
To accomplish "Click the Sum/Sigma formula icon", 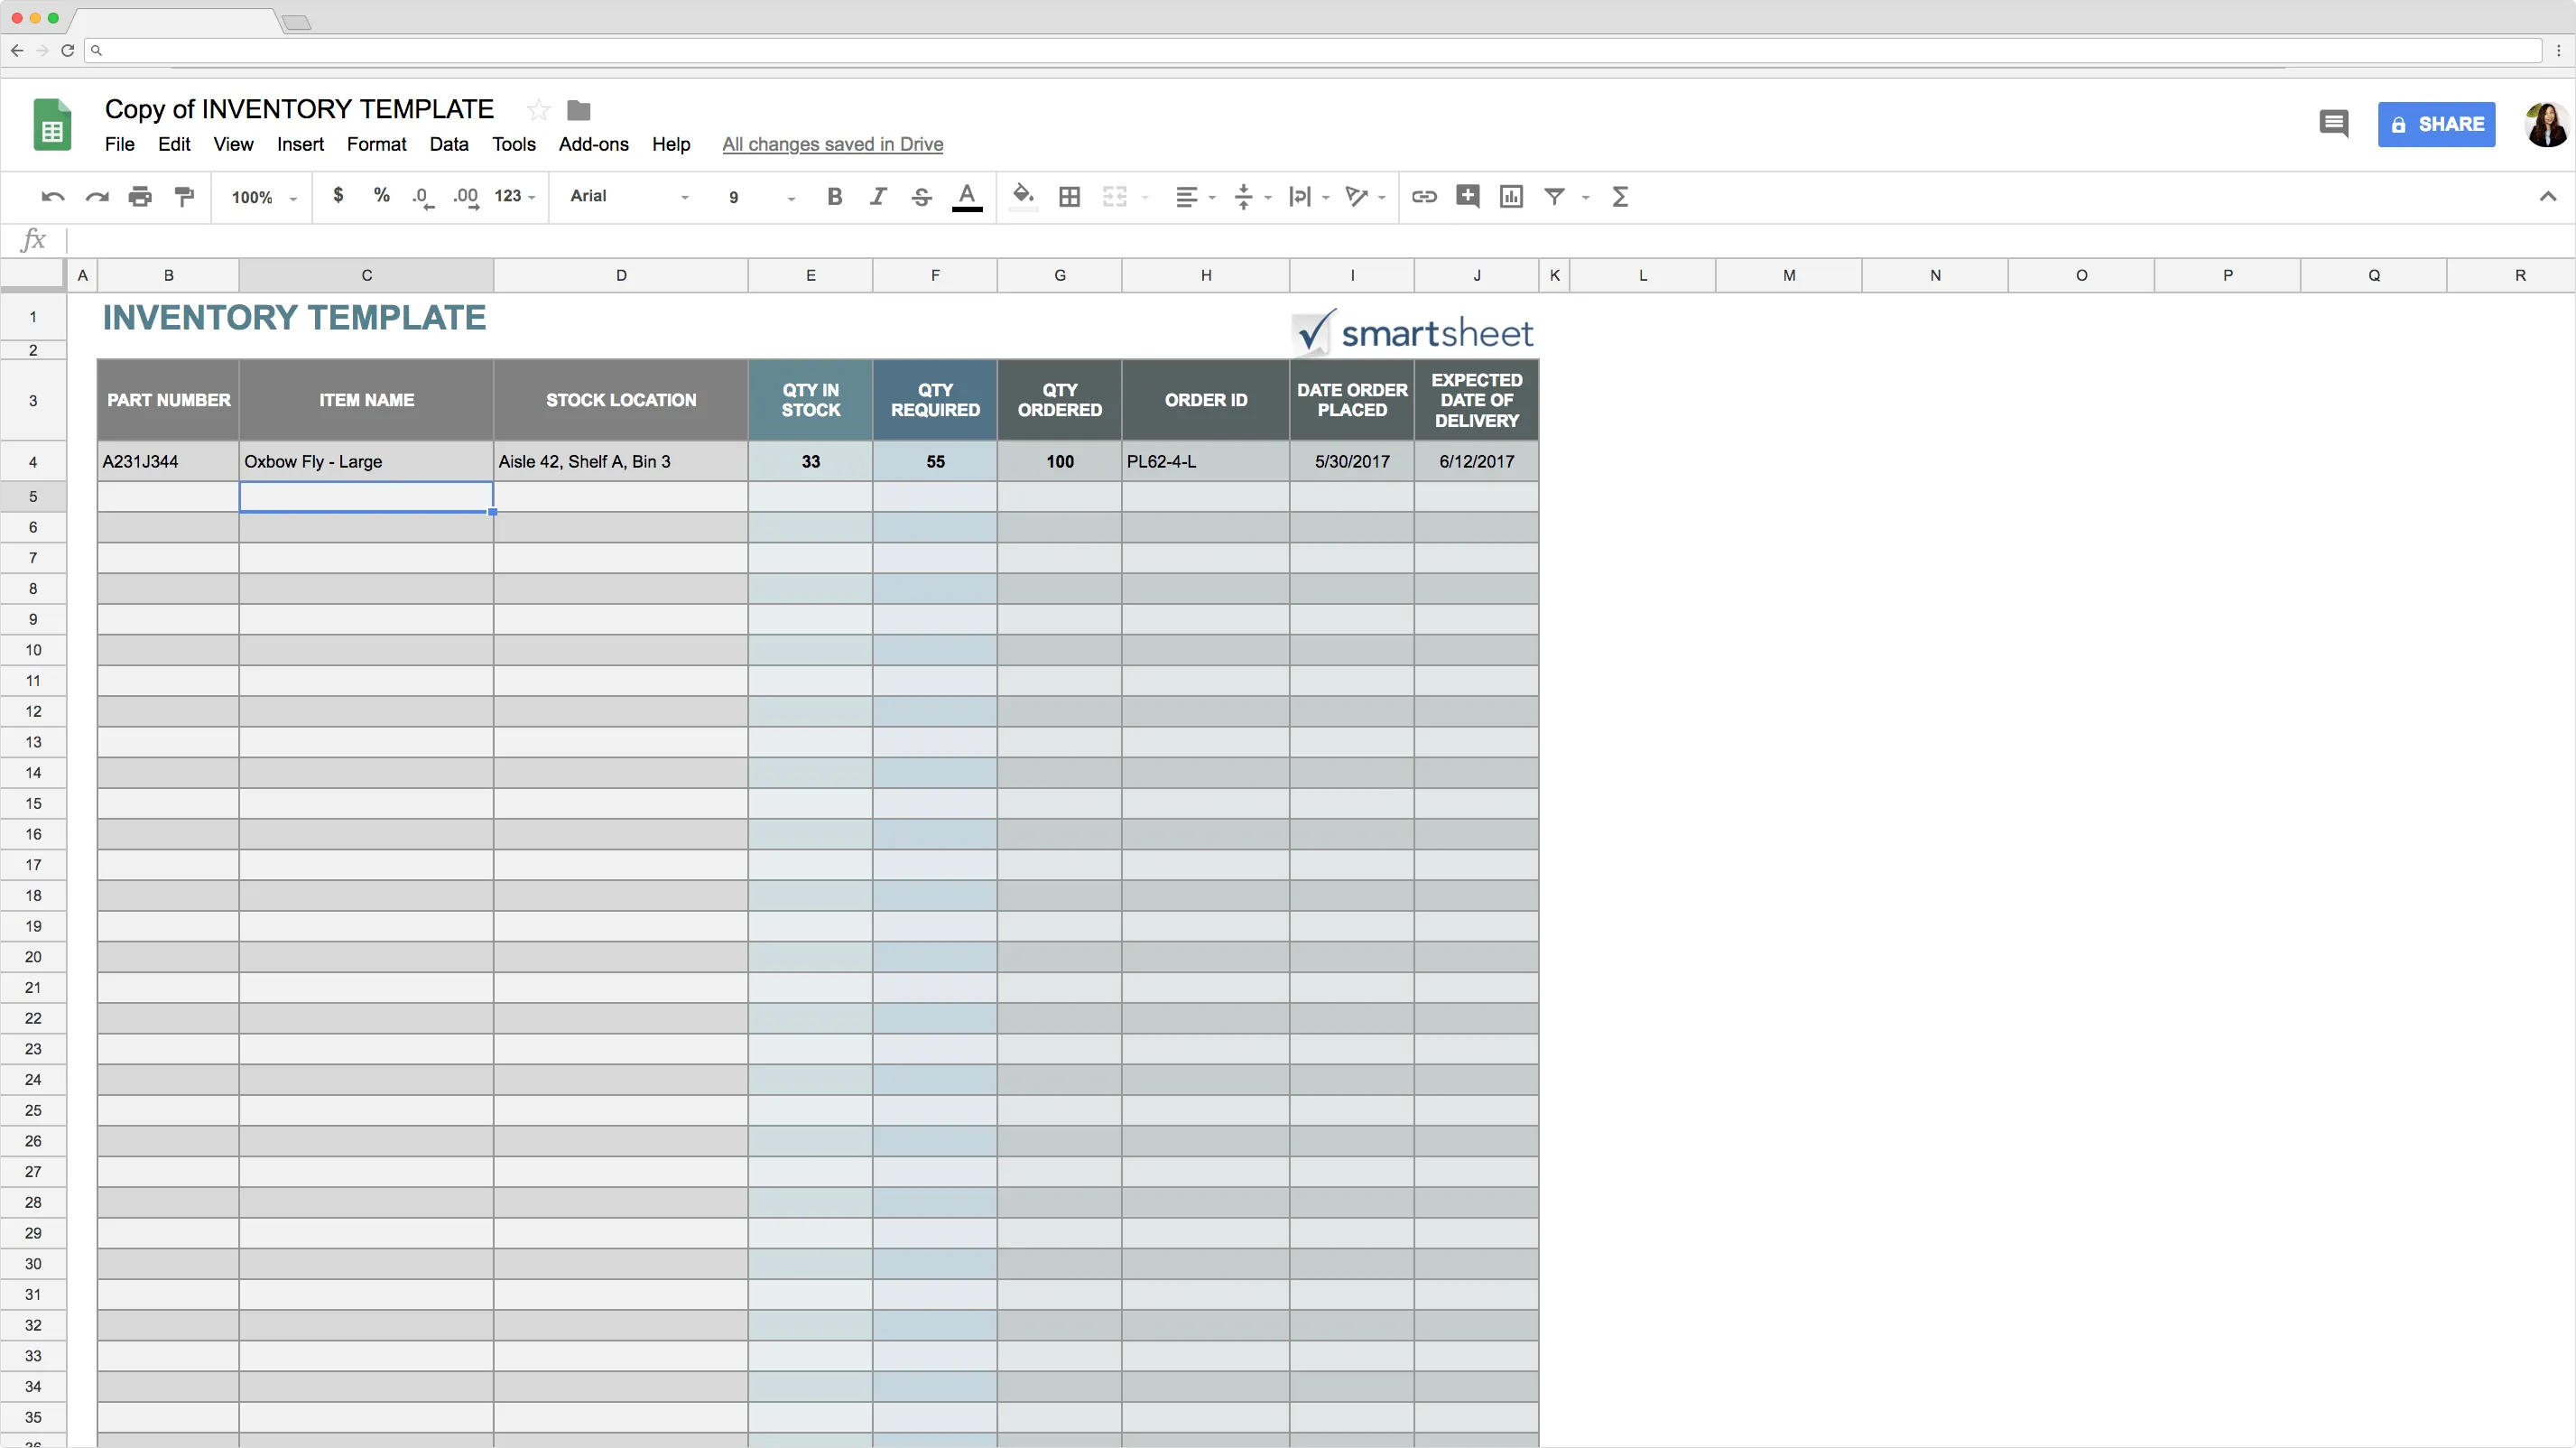I will pos(1619,197).
